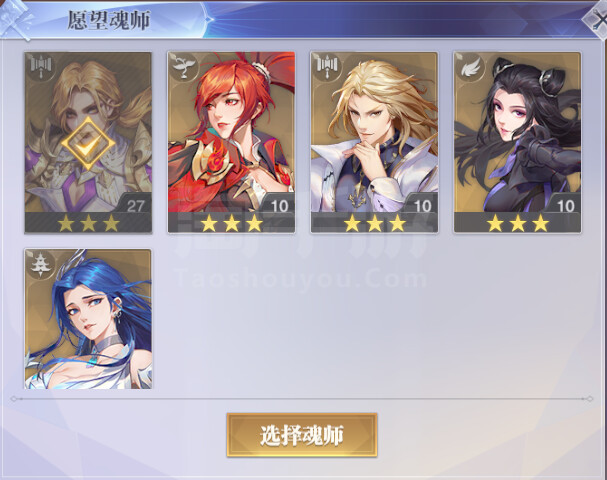Click the 10 count on black-haired card
This screenshot has height=480, width=607.
pyautogui.click(x=564, y=206)
